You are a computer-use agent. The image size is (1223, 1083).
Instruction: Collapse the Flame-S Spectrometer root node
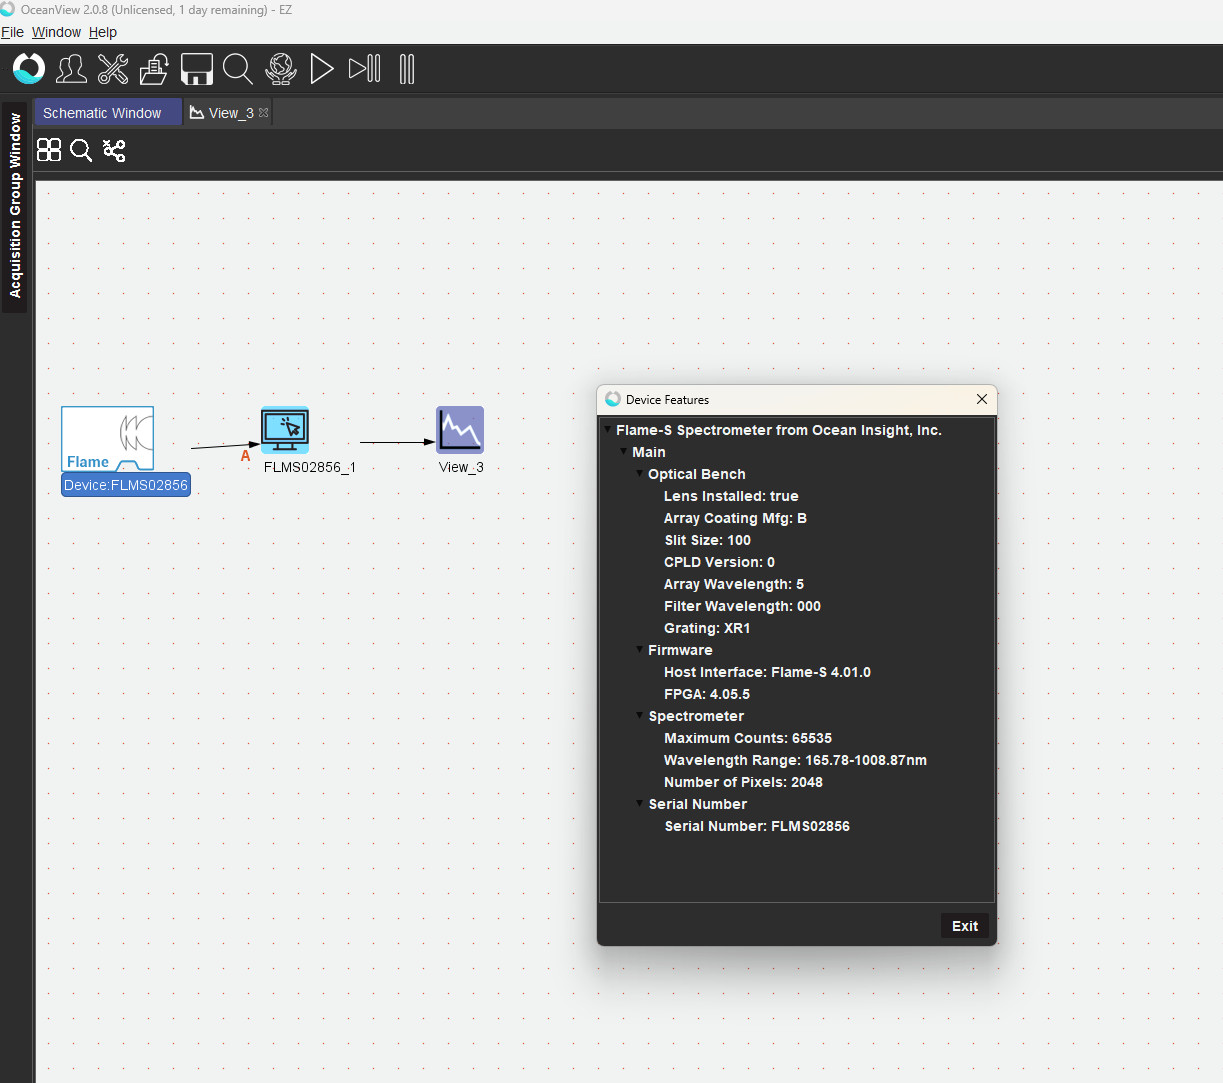click(x=607, y=429)
